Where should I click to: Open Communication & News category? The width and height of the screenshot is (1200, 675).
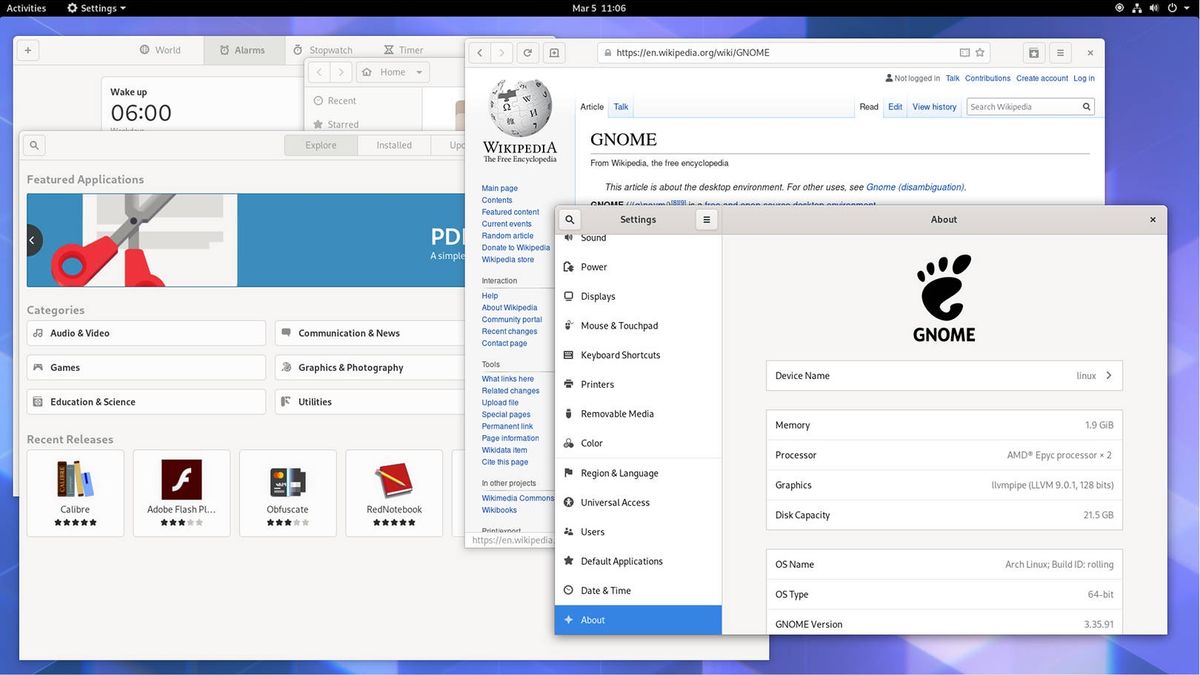370,333
